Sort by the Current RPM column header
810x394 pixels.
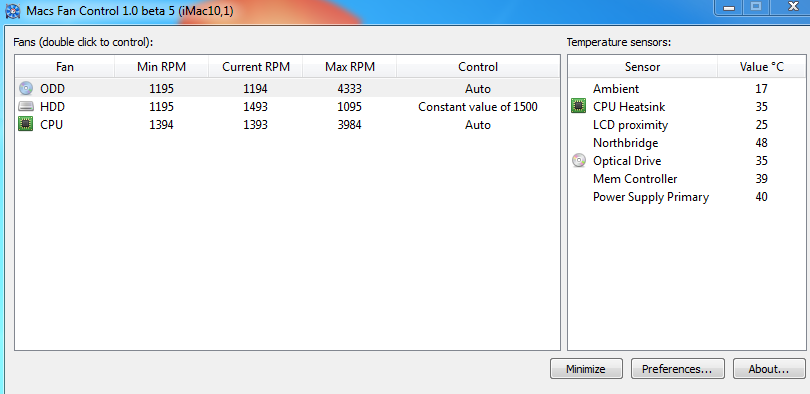256,67
